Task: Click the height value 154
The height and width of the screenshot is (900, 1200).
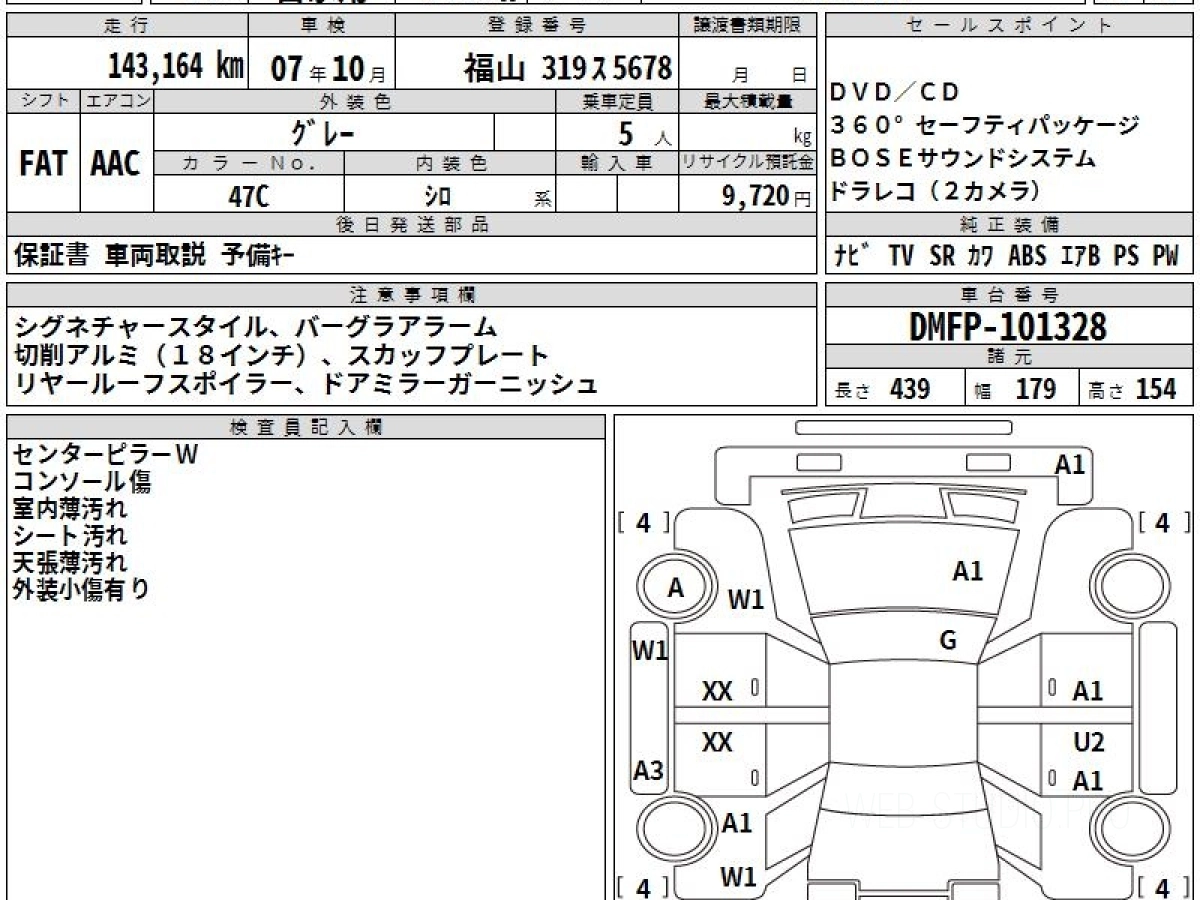Action: click(1156, 389)
